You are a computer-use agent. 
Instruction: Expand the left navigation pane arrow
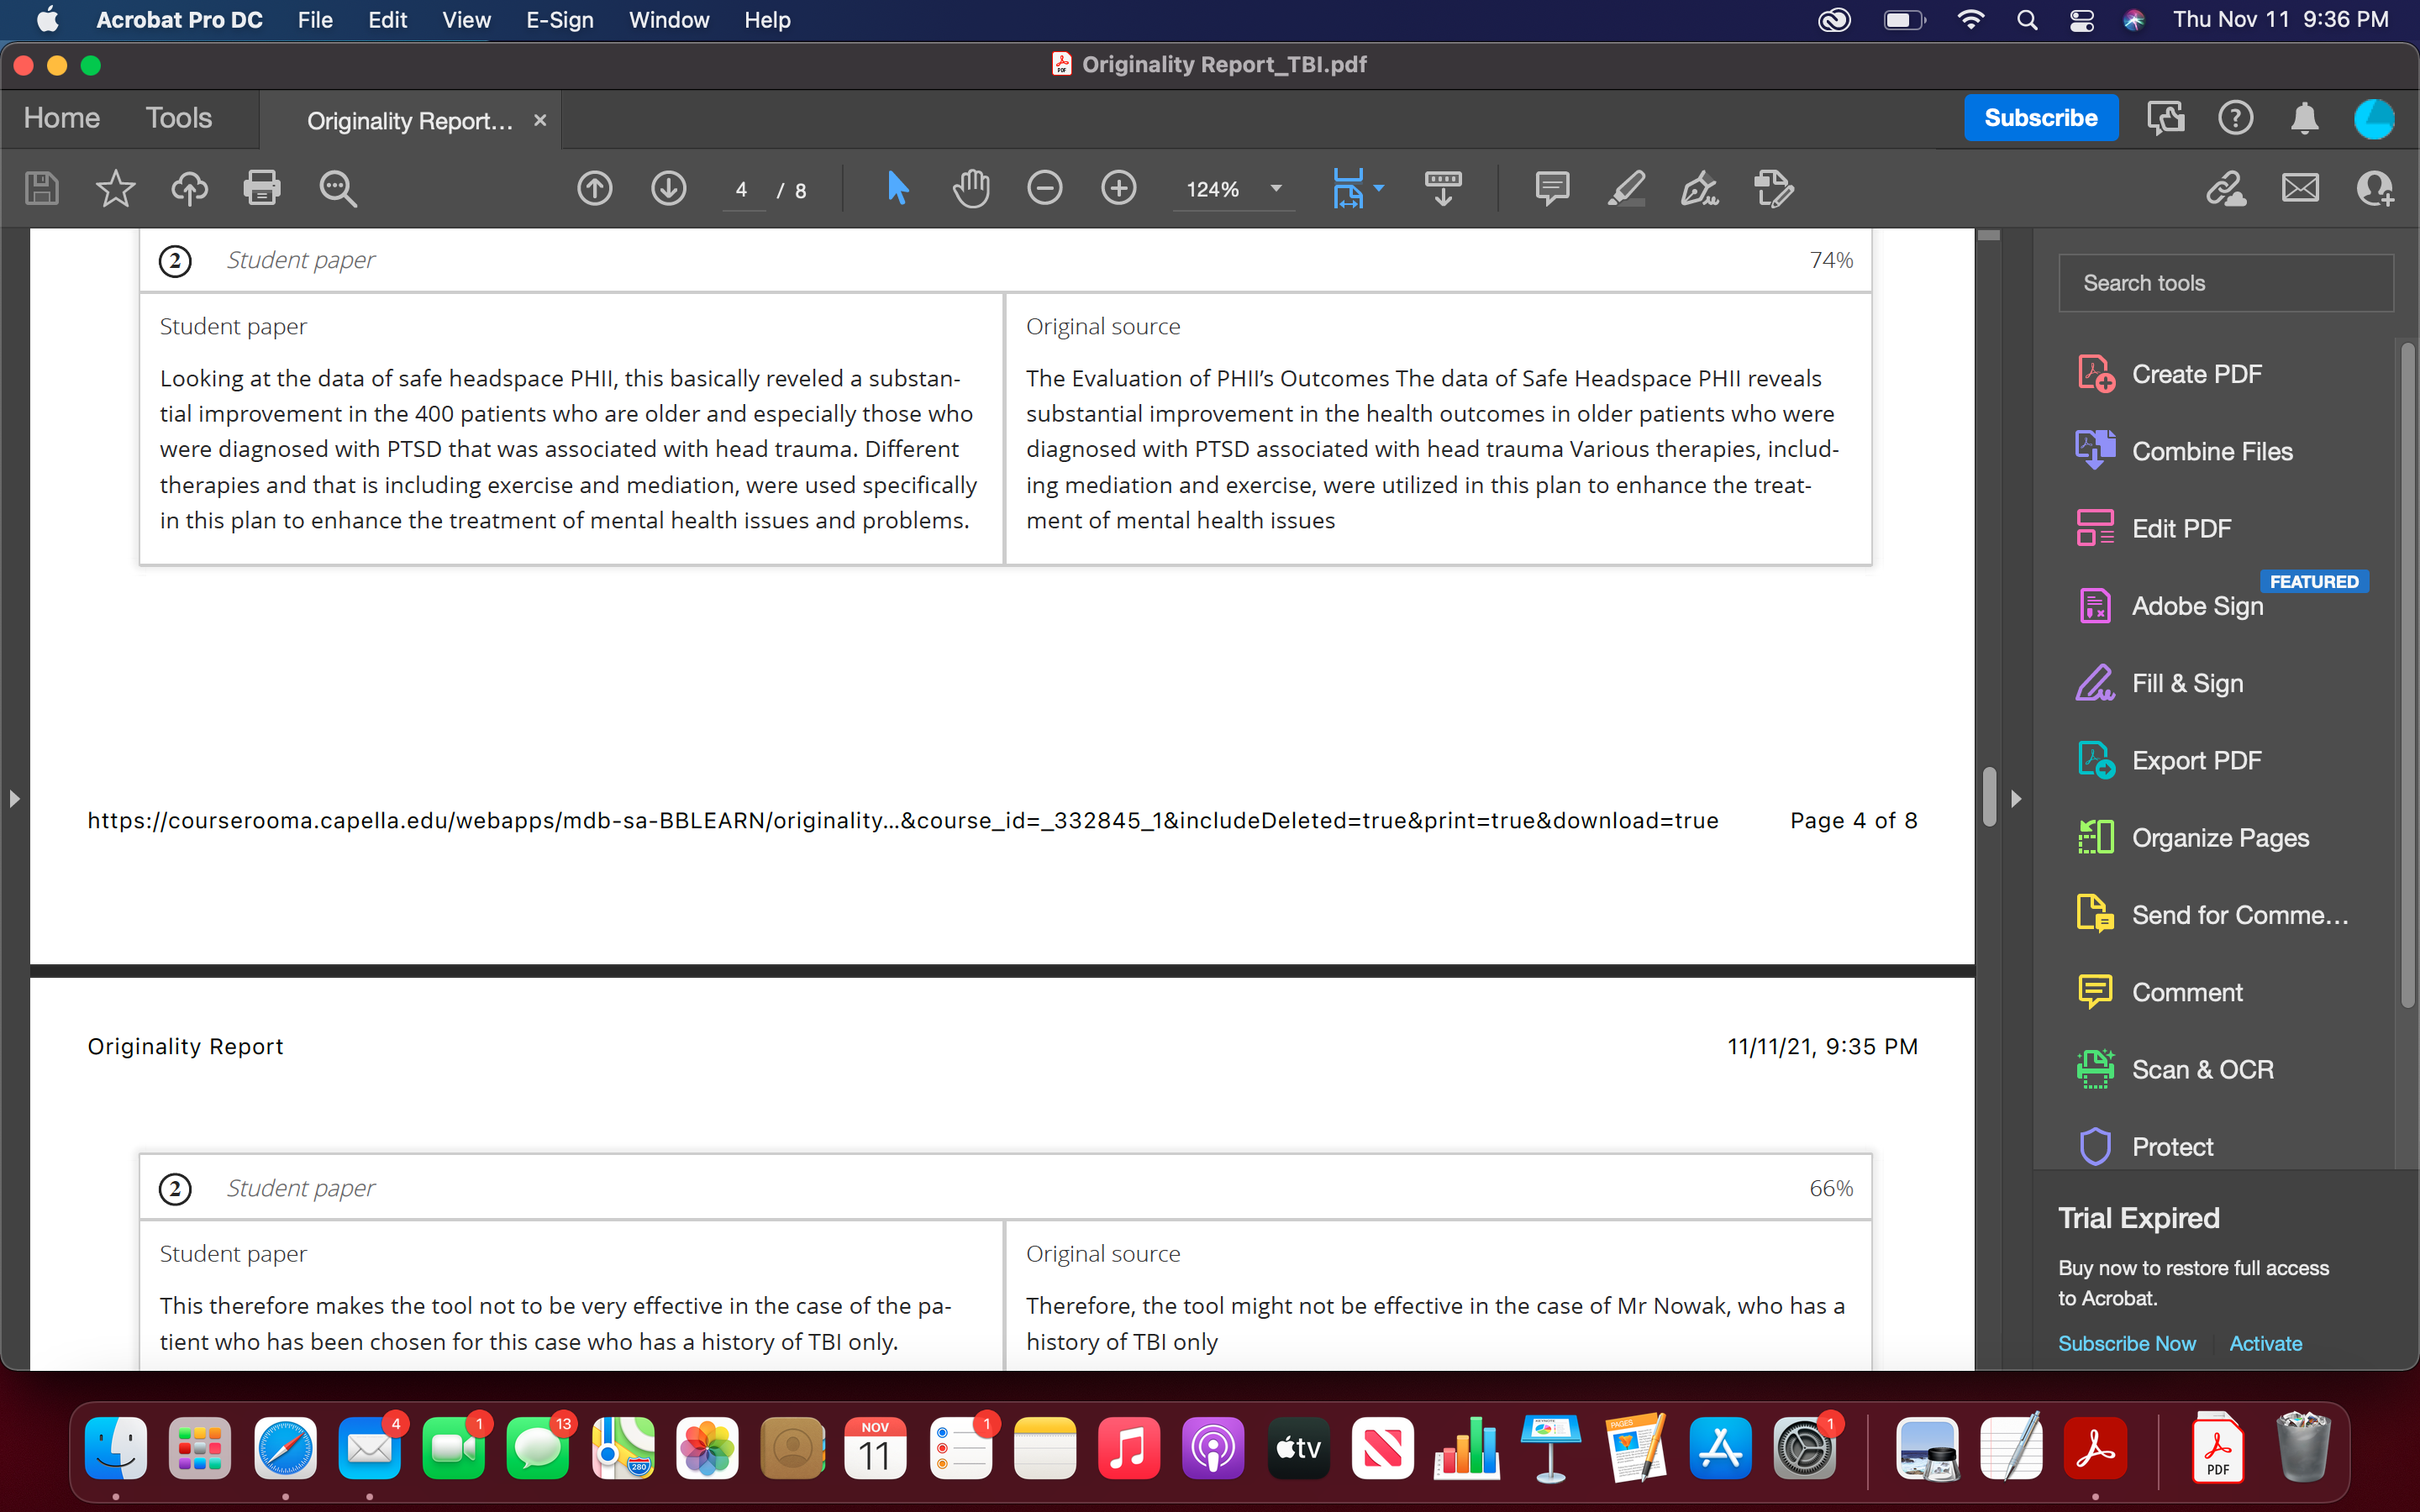coord(14,799)
